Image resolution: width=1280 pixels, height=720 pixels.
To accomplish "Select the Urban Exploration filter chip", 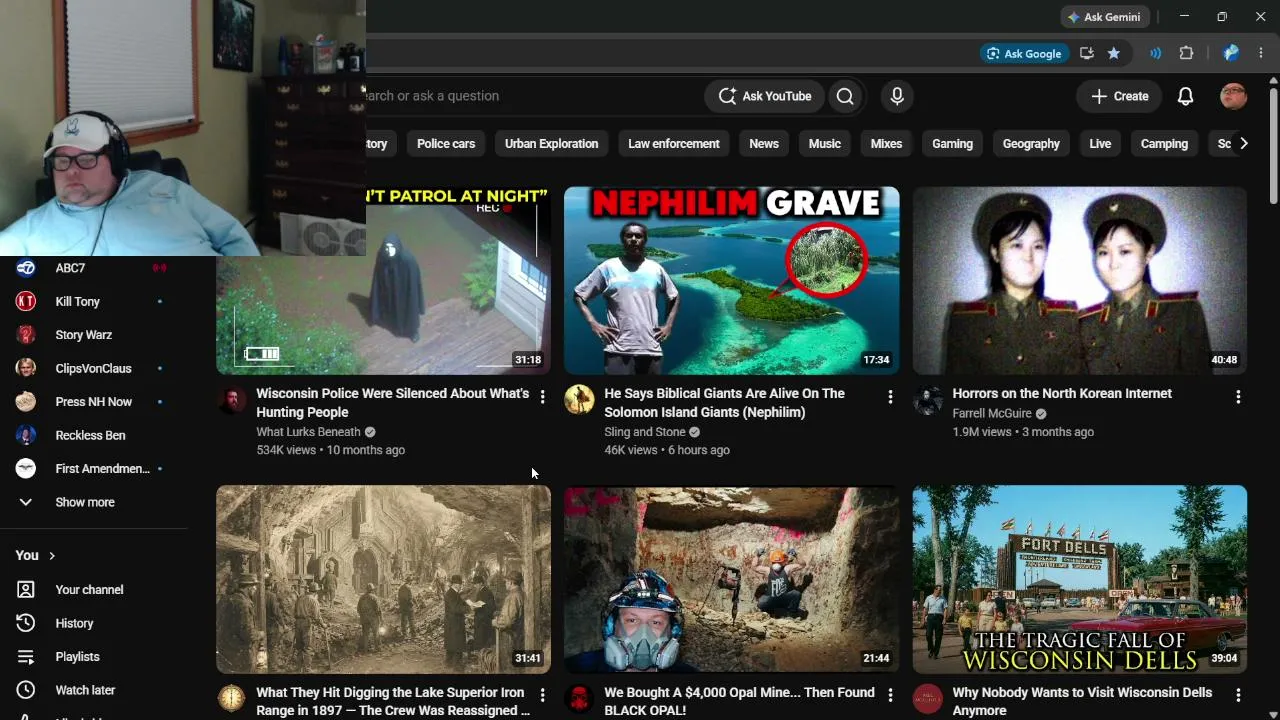I will point(551,144).
